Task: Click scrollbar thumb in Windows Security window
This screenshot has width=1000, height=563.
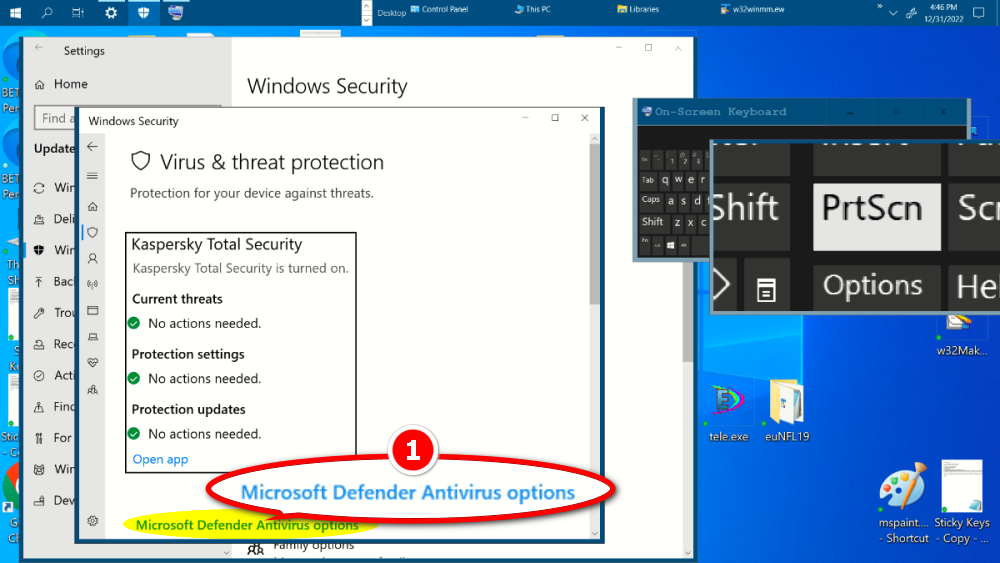Action: [594, 223]
